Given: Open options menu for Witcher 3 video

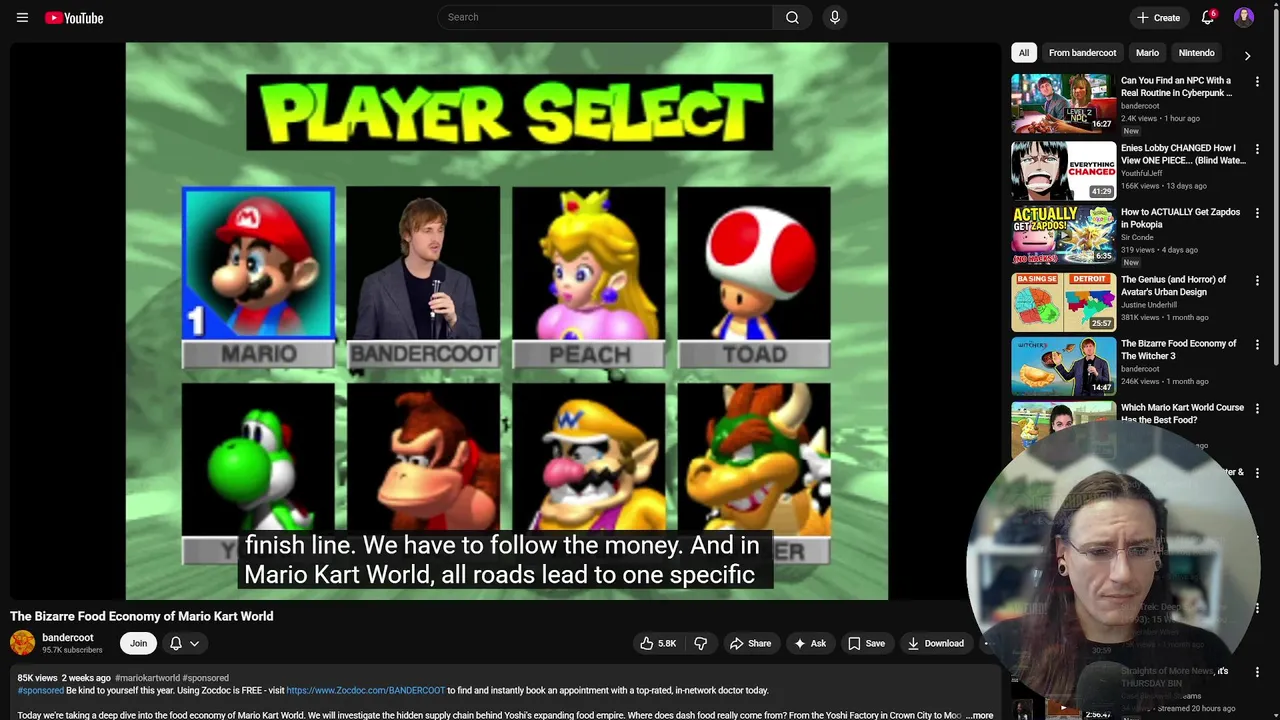Looking at the screenshot, I should click(1257, 345).
